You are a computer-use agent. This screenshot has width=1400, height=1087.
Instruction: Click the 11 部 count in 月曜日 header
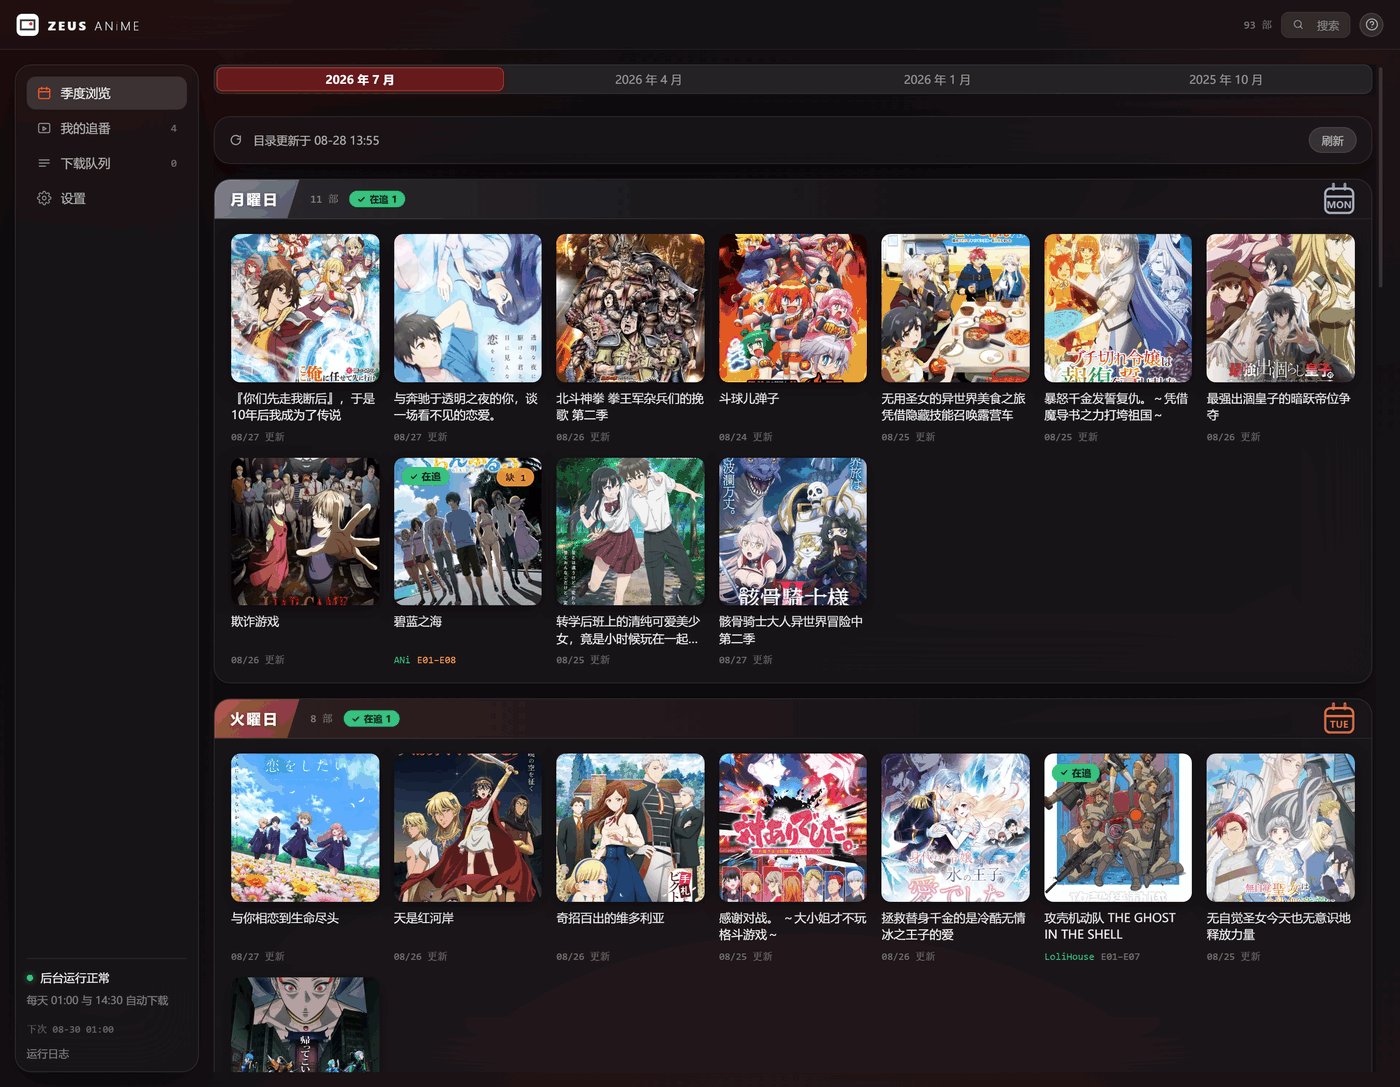(324, 199)
